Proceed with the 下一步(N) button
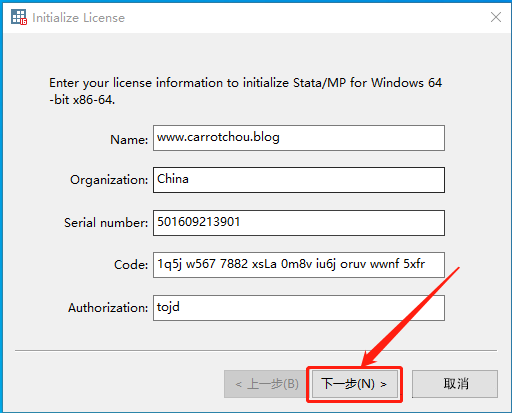 (355, 384)
